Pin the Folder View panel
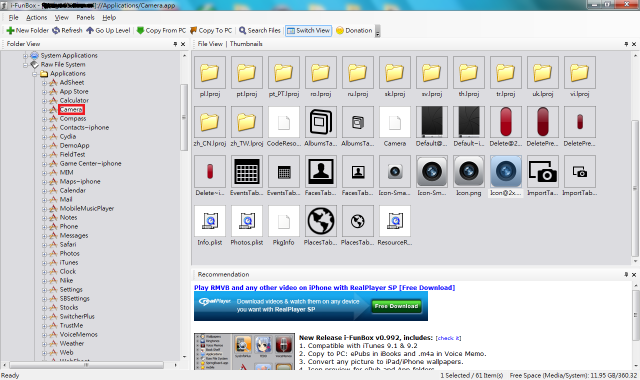640x380 pixels. [175, 44]
